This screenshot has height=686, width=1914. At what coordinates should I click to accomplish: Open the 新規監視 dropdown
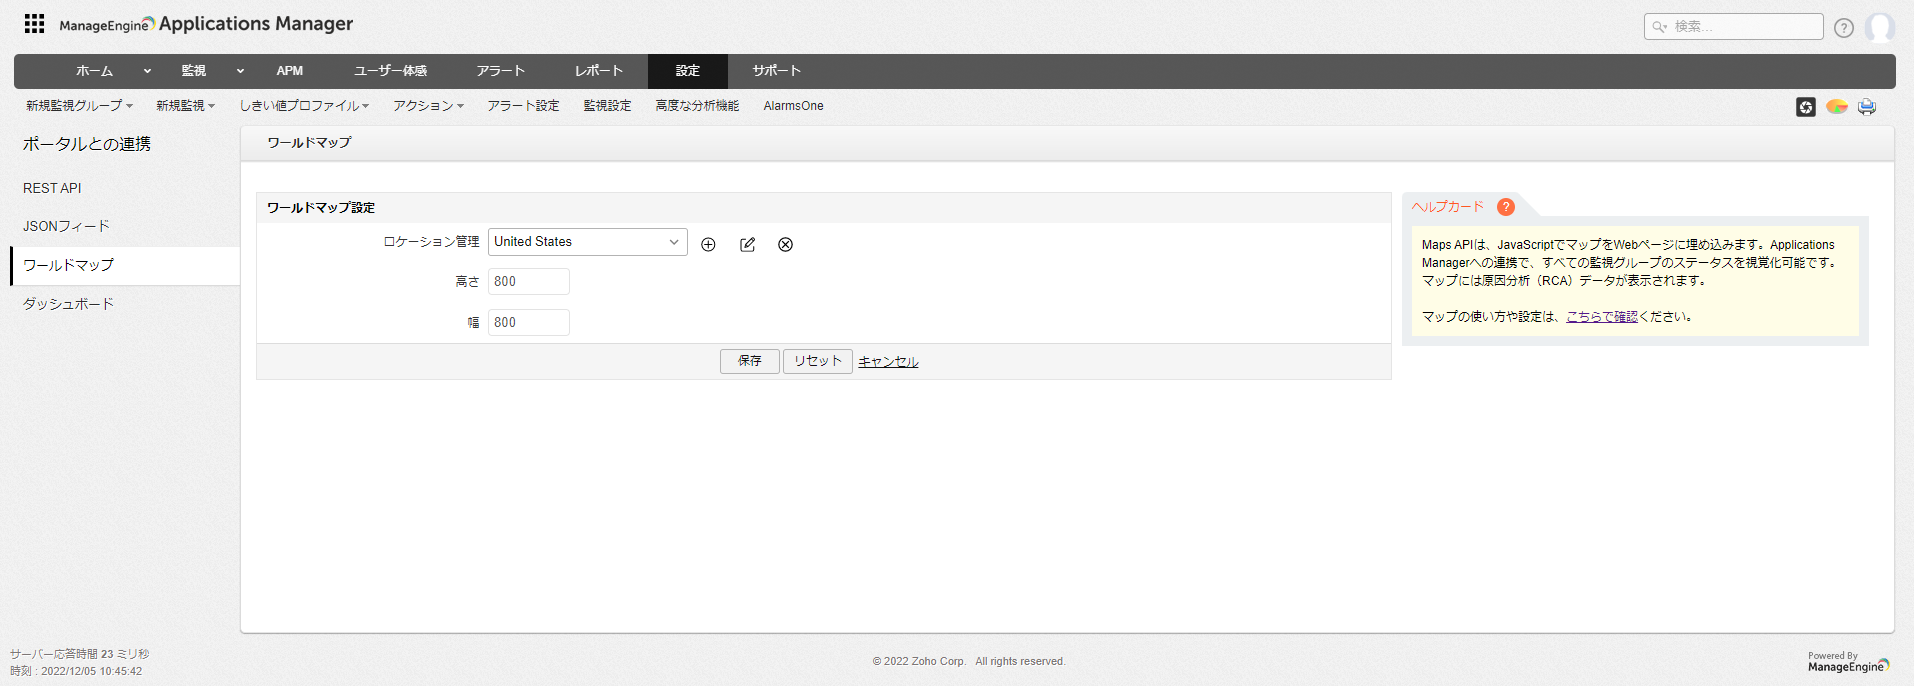pos(185,106)
